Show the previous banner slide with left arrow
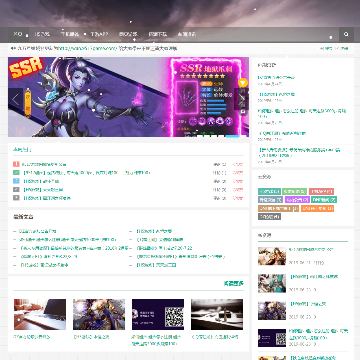 pos(15,100)
